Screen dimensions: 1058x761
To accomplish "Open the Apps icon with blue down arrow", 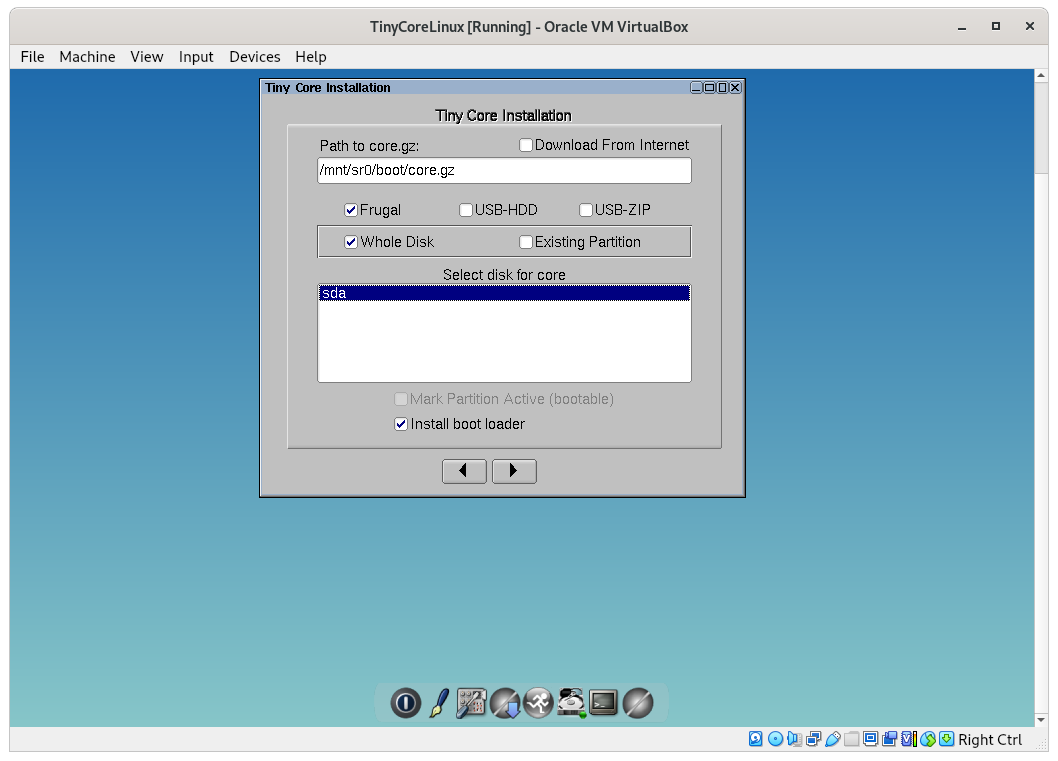I will pyautogui.click(x=505, y=703).
